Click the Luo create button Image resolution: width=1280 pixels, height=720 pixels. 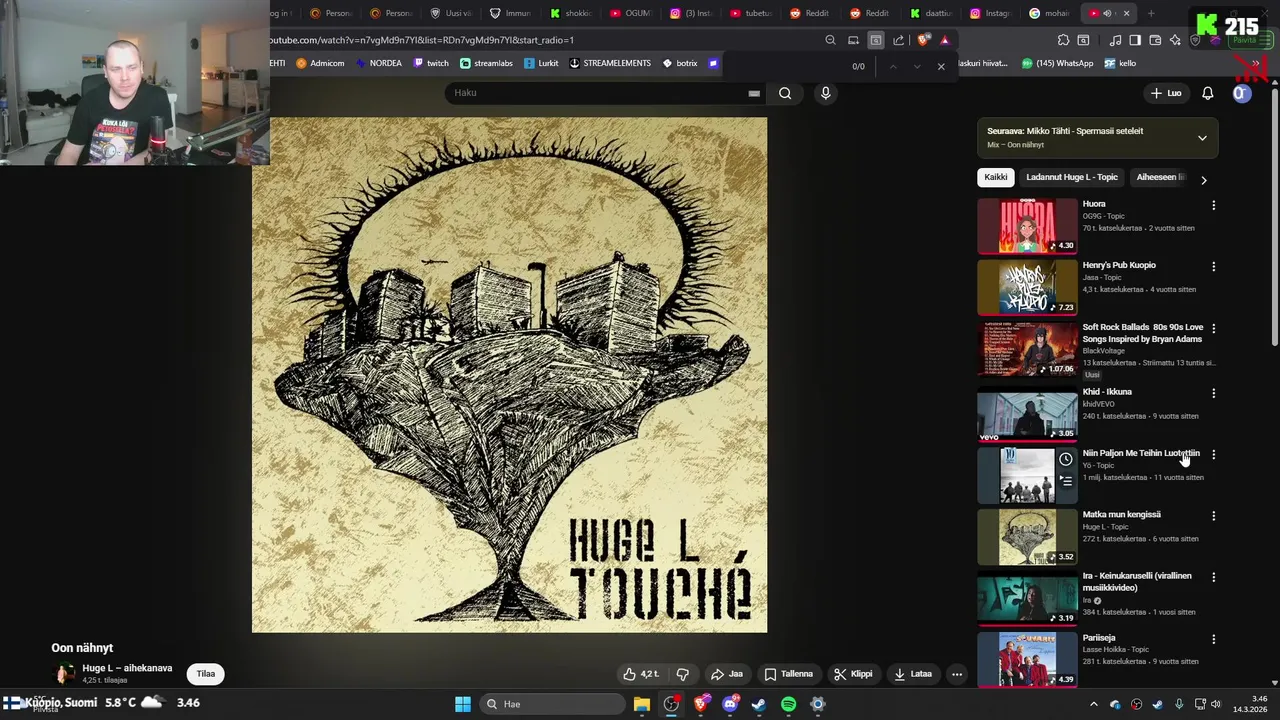coord(1166,93)
